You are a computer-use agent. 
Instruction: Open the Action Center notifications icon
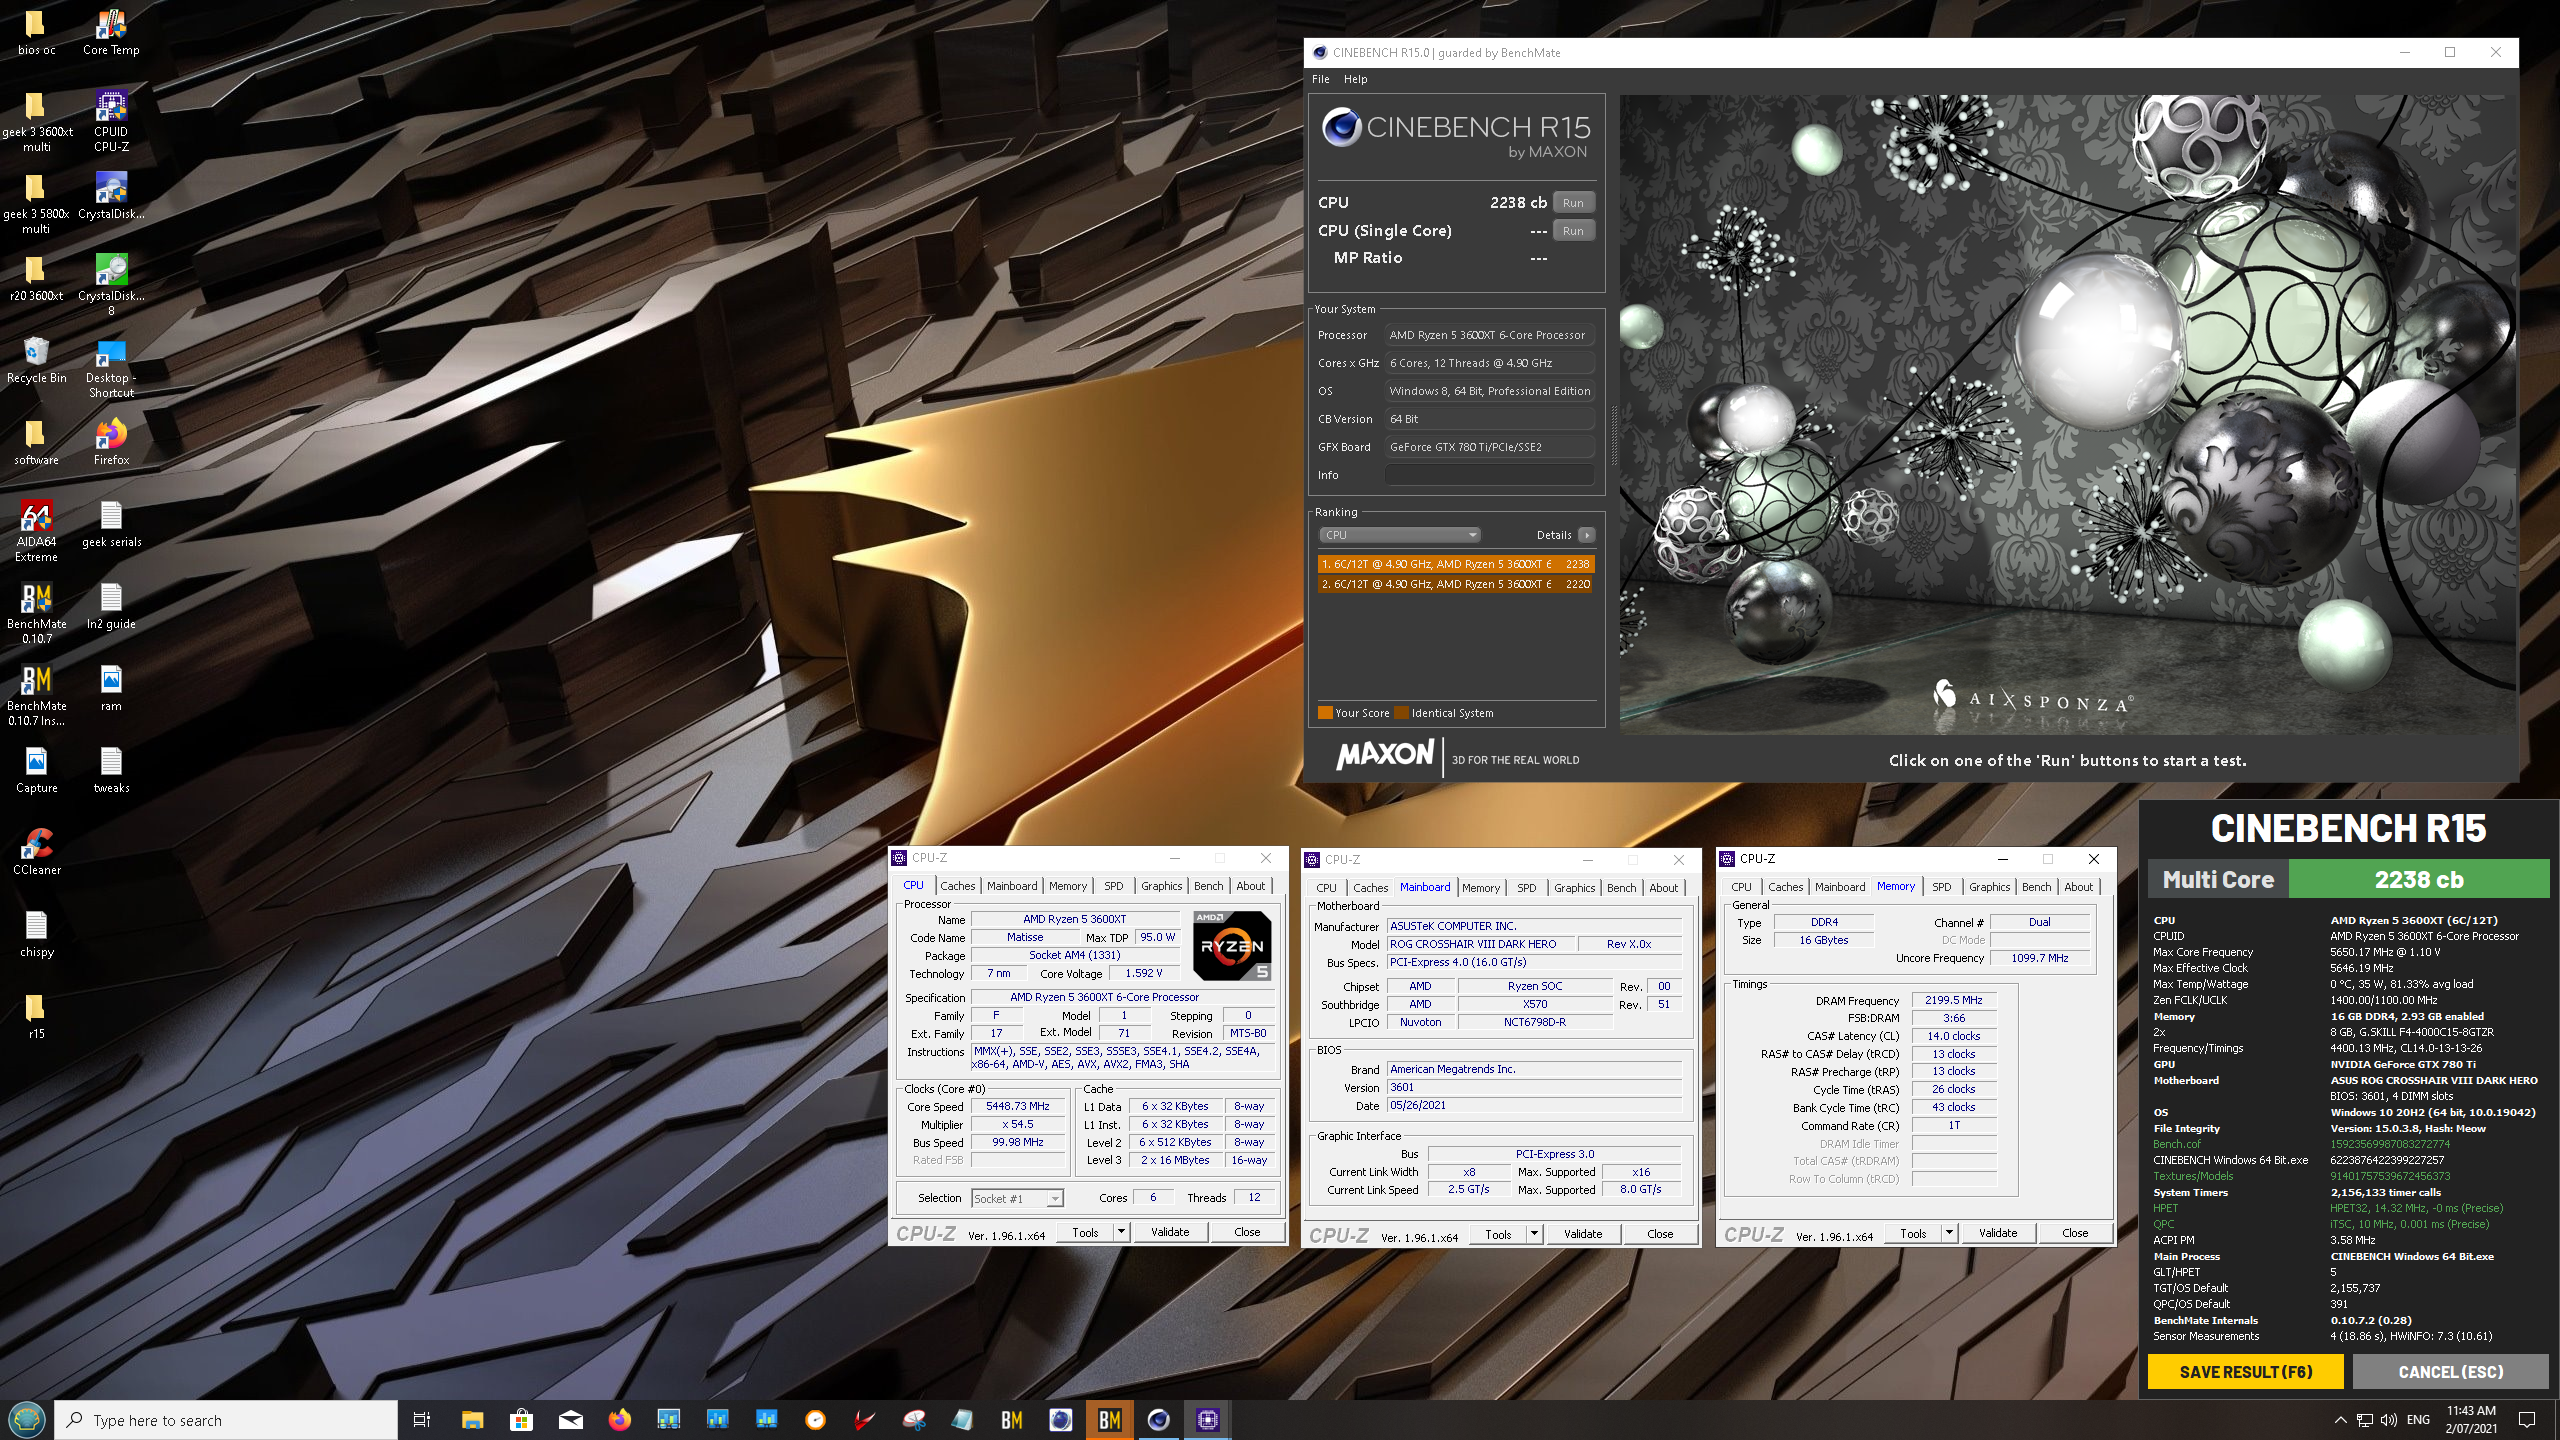(x=2527, y=1420)
